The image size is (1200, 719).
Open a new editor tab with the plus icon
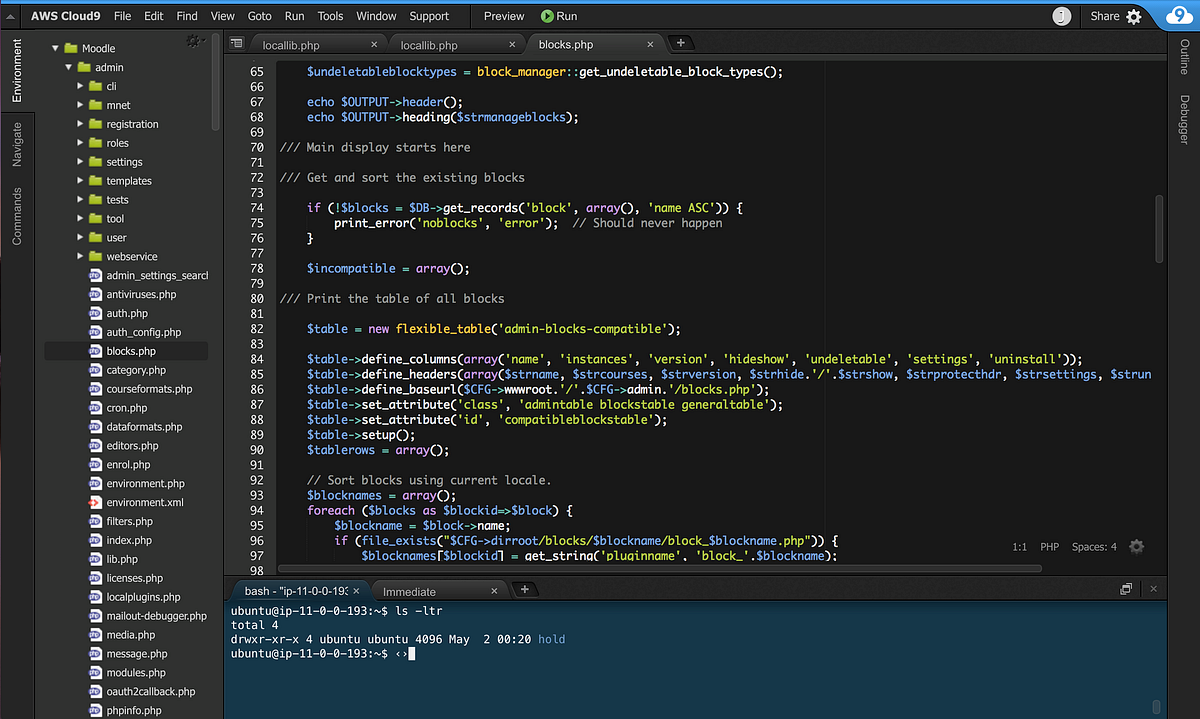pos(681,44)
